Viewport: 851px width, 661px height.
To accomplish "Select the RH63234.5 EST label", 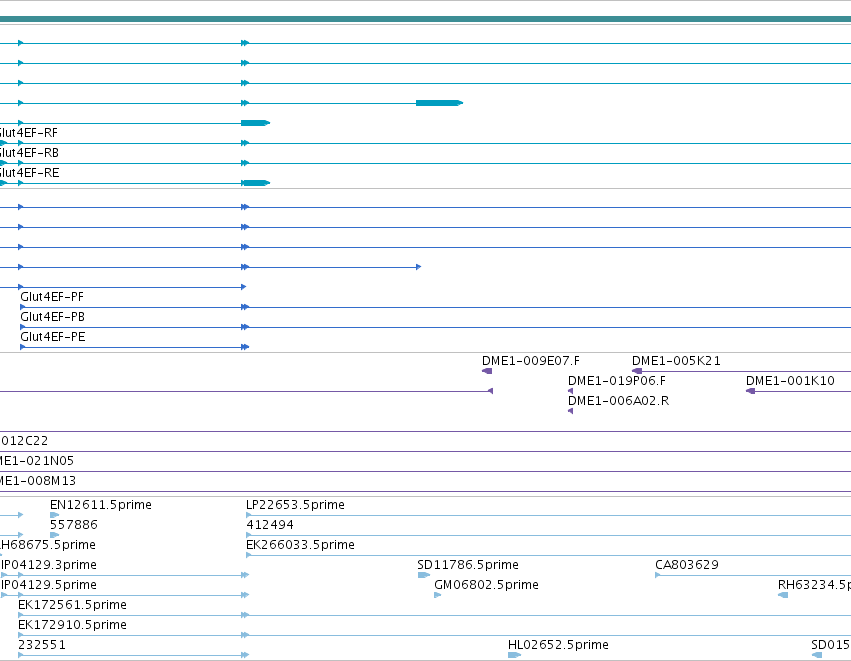I will (x=814, y=585).
